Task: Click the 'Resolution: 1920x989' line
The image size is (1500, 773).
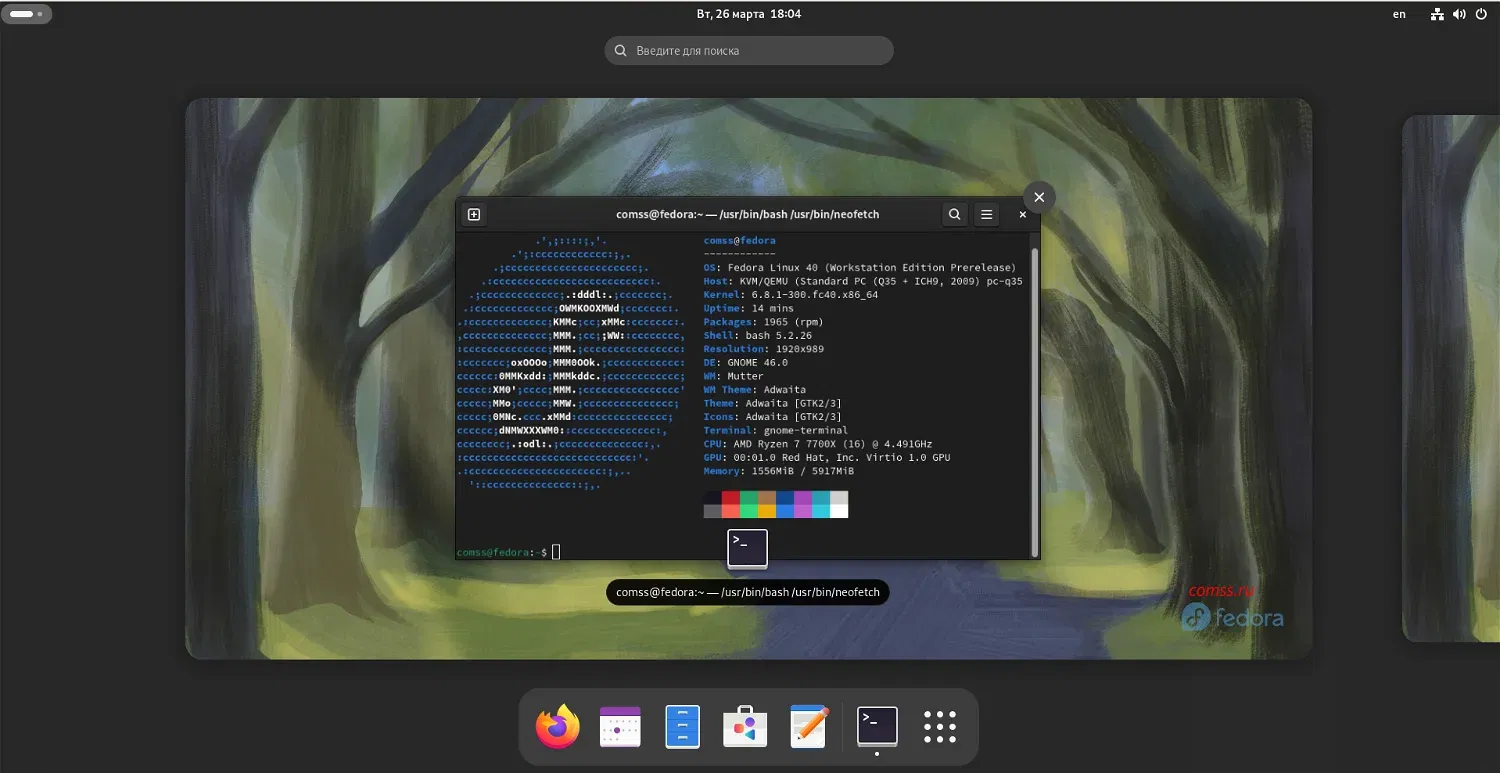Action: tap(763, 349)
